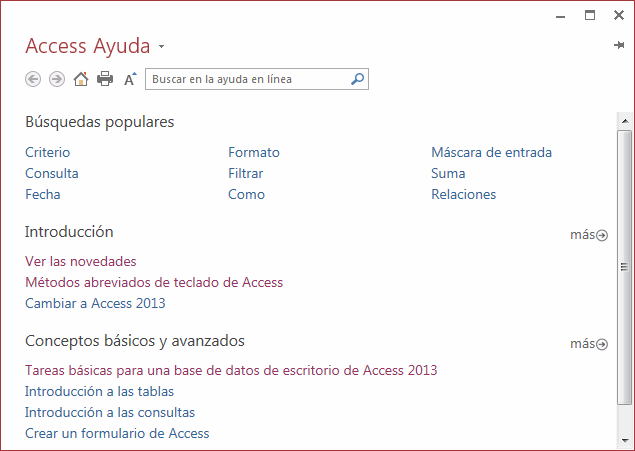Open Introducción a las tablas topic

tap(99, 391)
